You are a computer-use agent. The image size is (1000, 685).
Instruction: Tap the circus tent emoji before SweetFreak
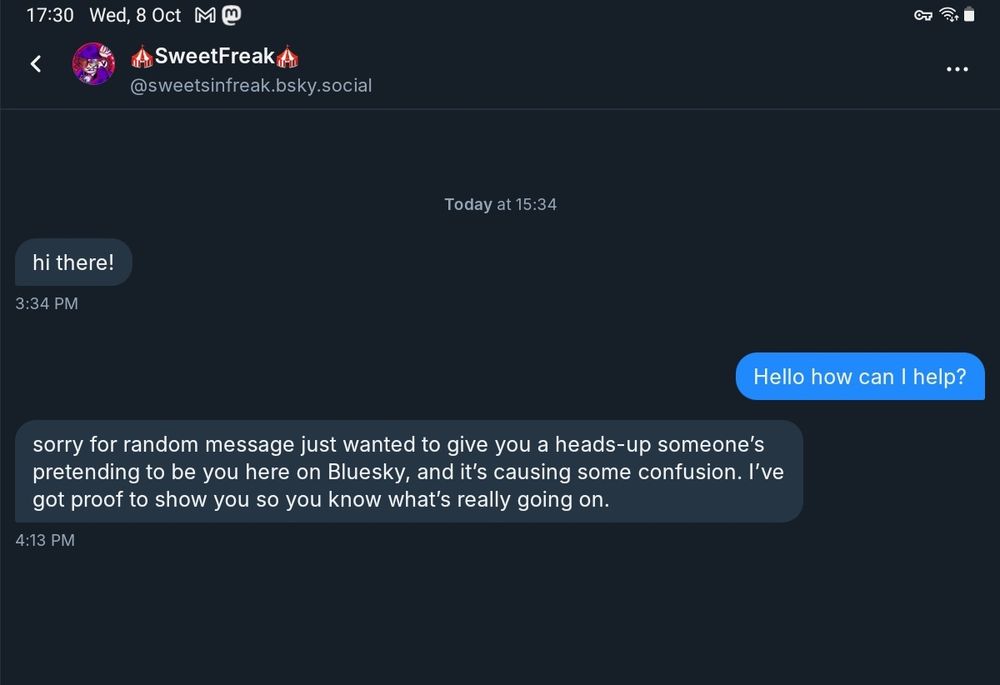[142, 57]
